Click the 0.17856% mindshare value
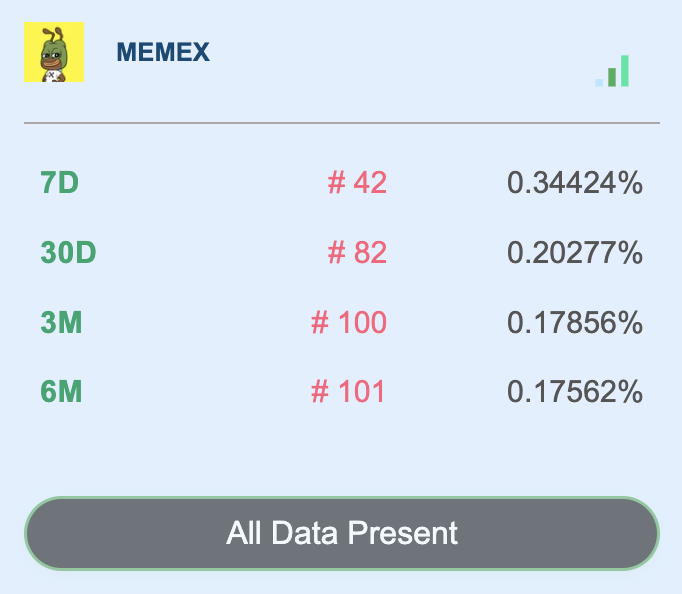 [x=575, y=322]
